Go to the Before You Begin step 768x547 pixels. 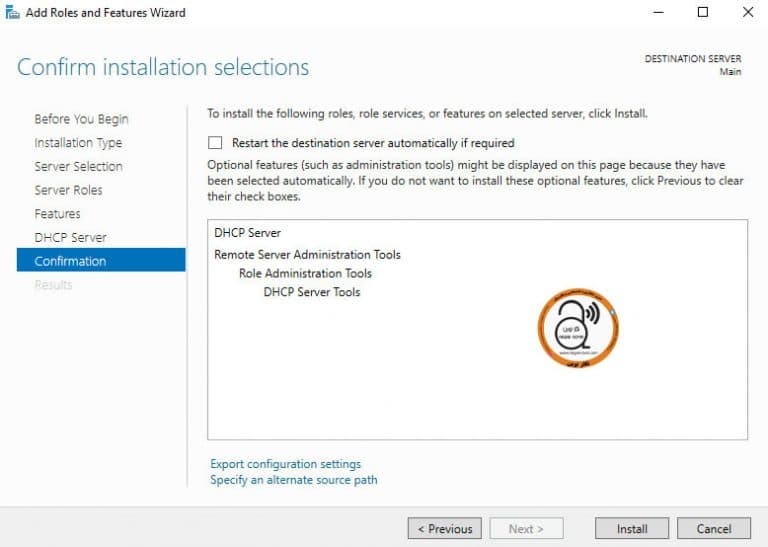[81, 119]
